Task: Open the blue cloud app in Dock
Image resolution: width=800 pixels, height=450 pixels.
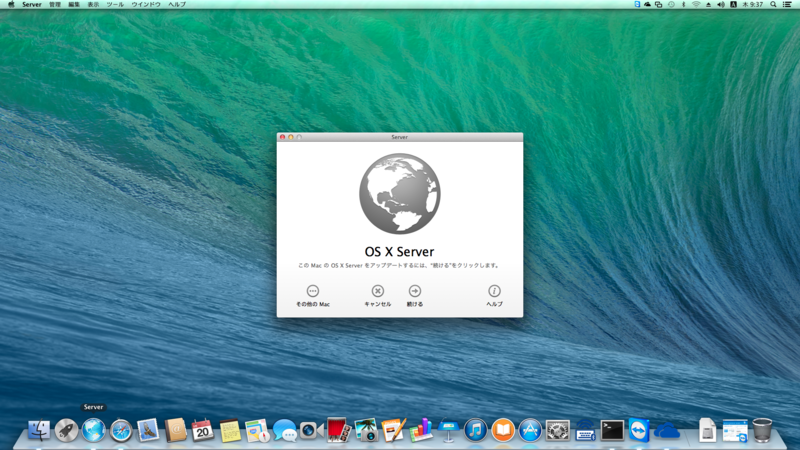Action: pos(667,431)
